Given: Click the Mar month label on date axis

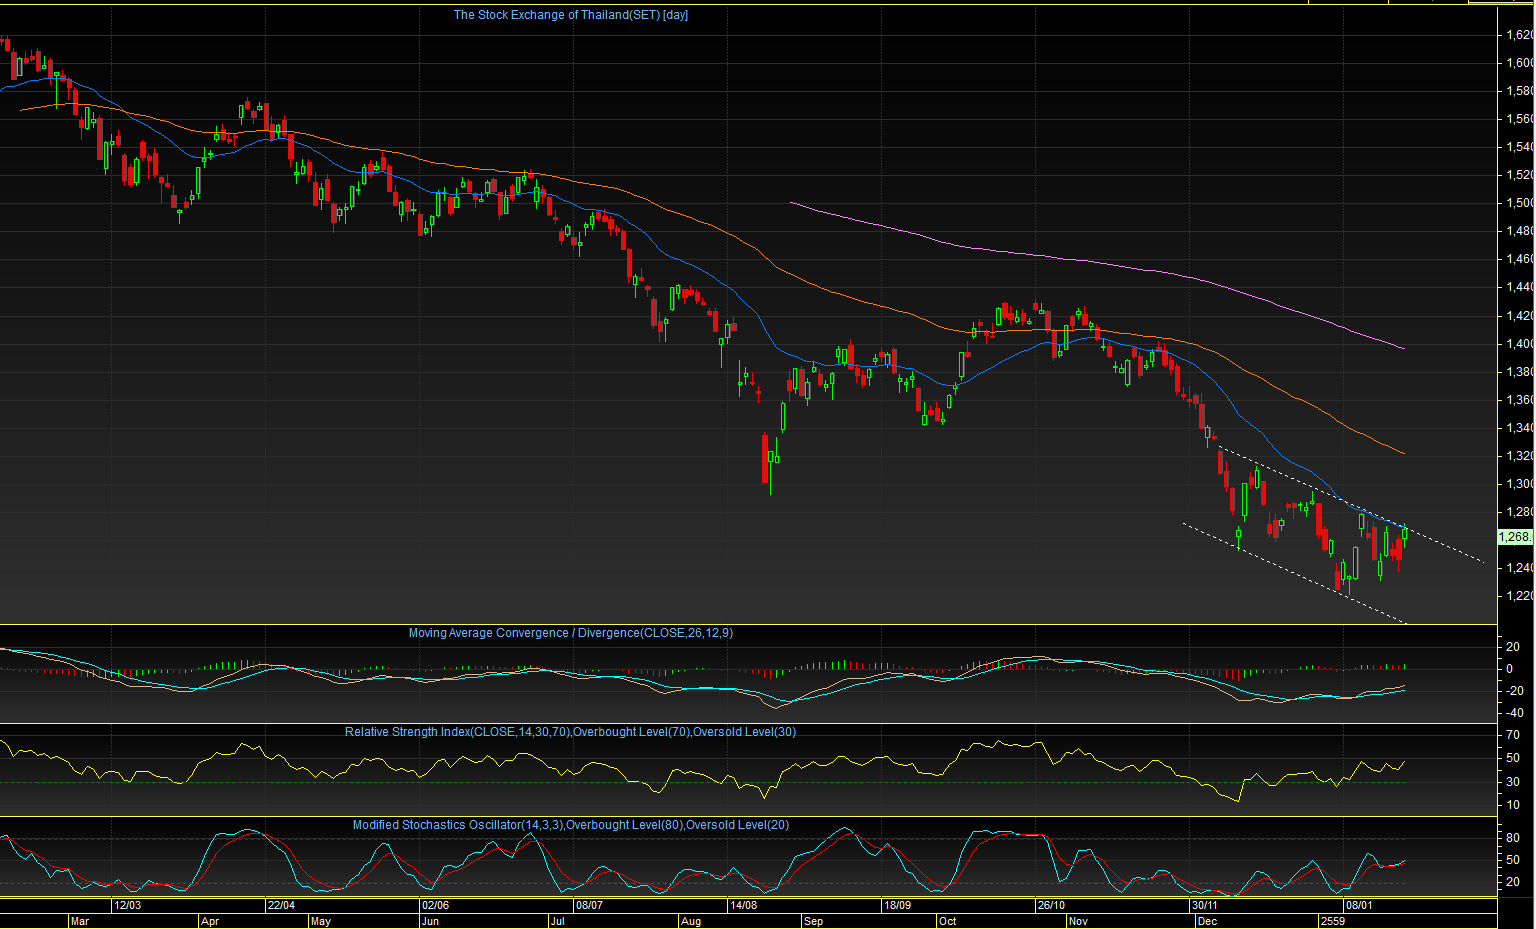Looking at the screenshot, I should 80,921.
